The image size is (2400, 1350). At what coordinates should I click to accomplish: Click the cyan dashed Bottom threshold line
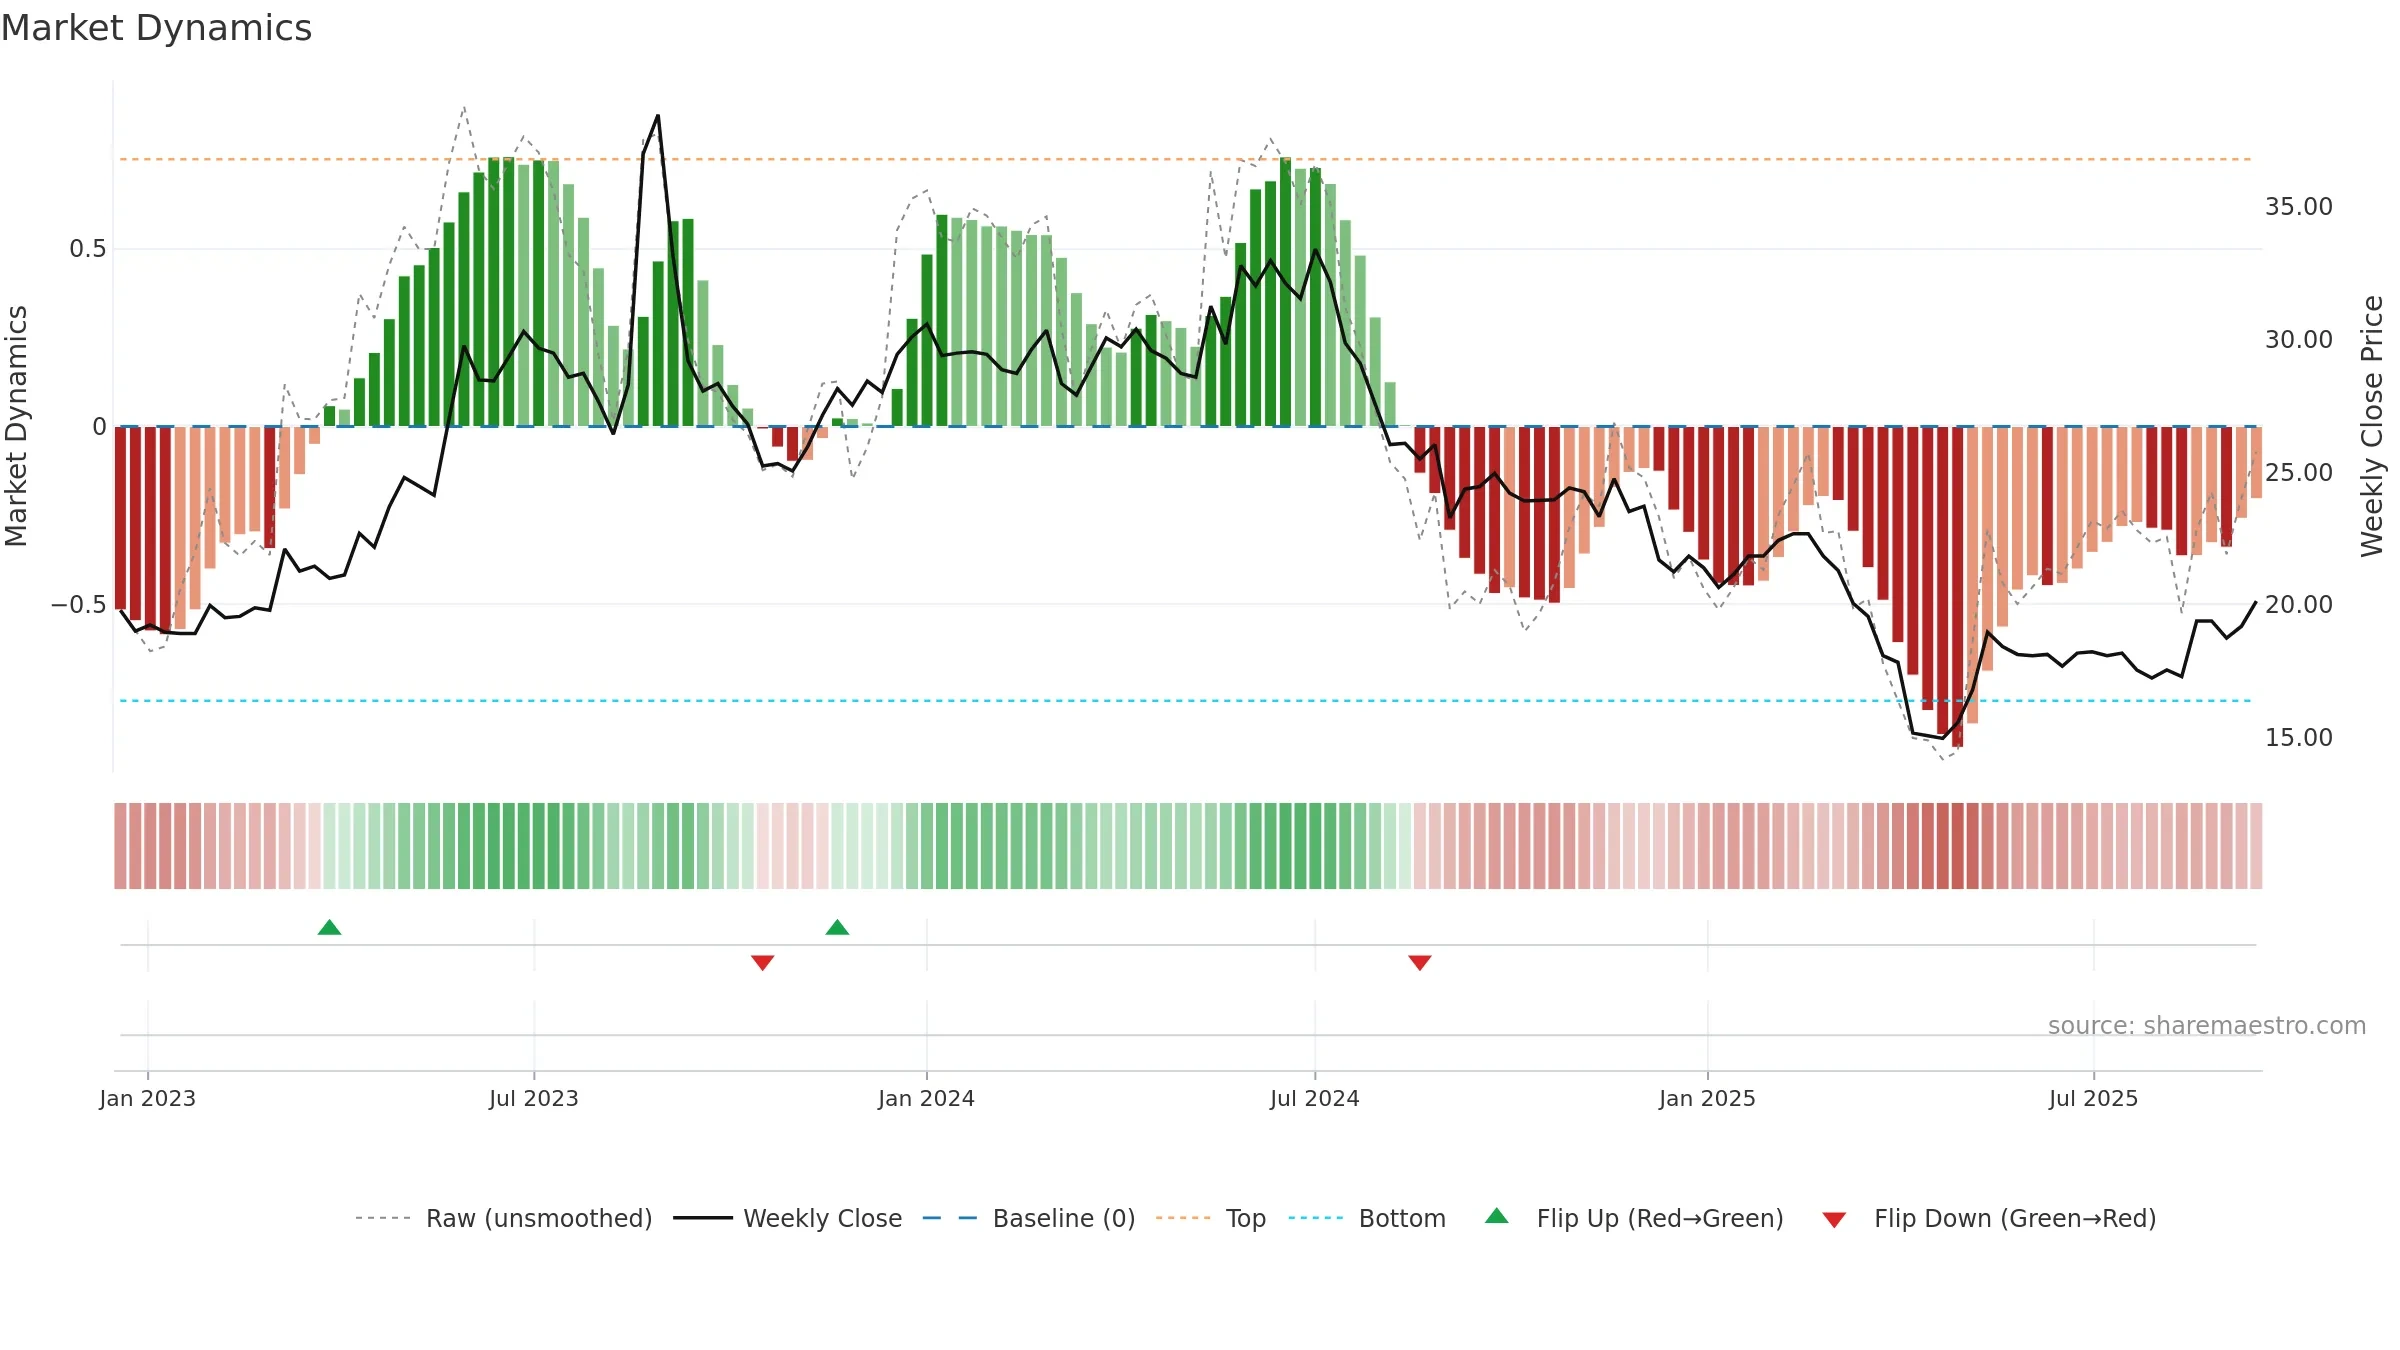coord(1185,700)
